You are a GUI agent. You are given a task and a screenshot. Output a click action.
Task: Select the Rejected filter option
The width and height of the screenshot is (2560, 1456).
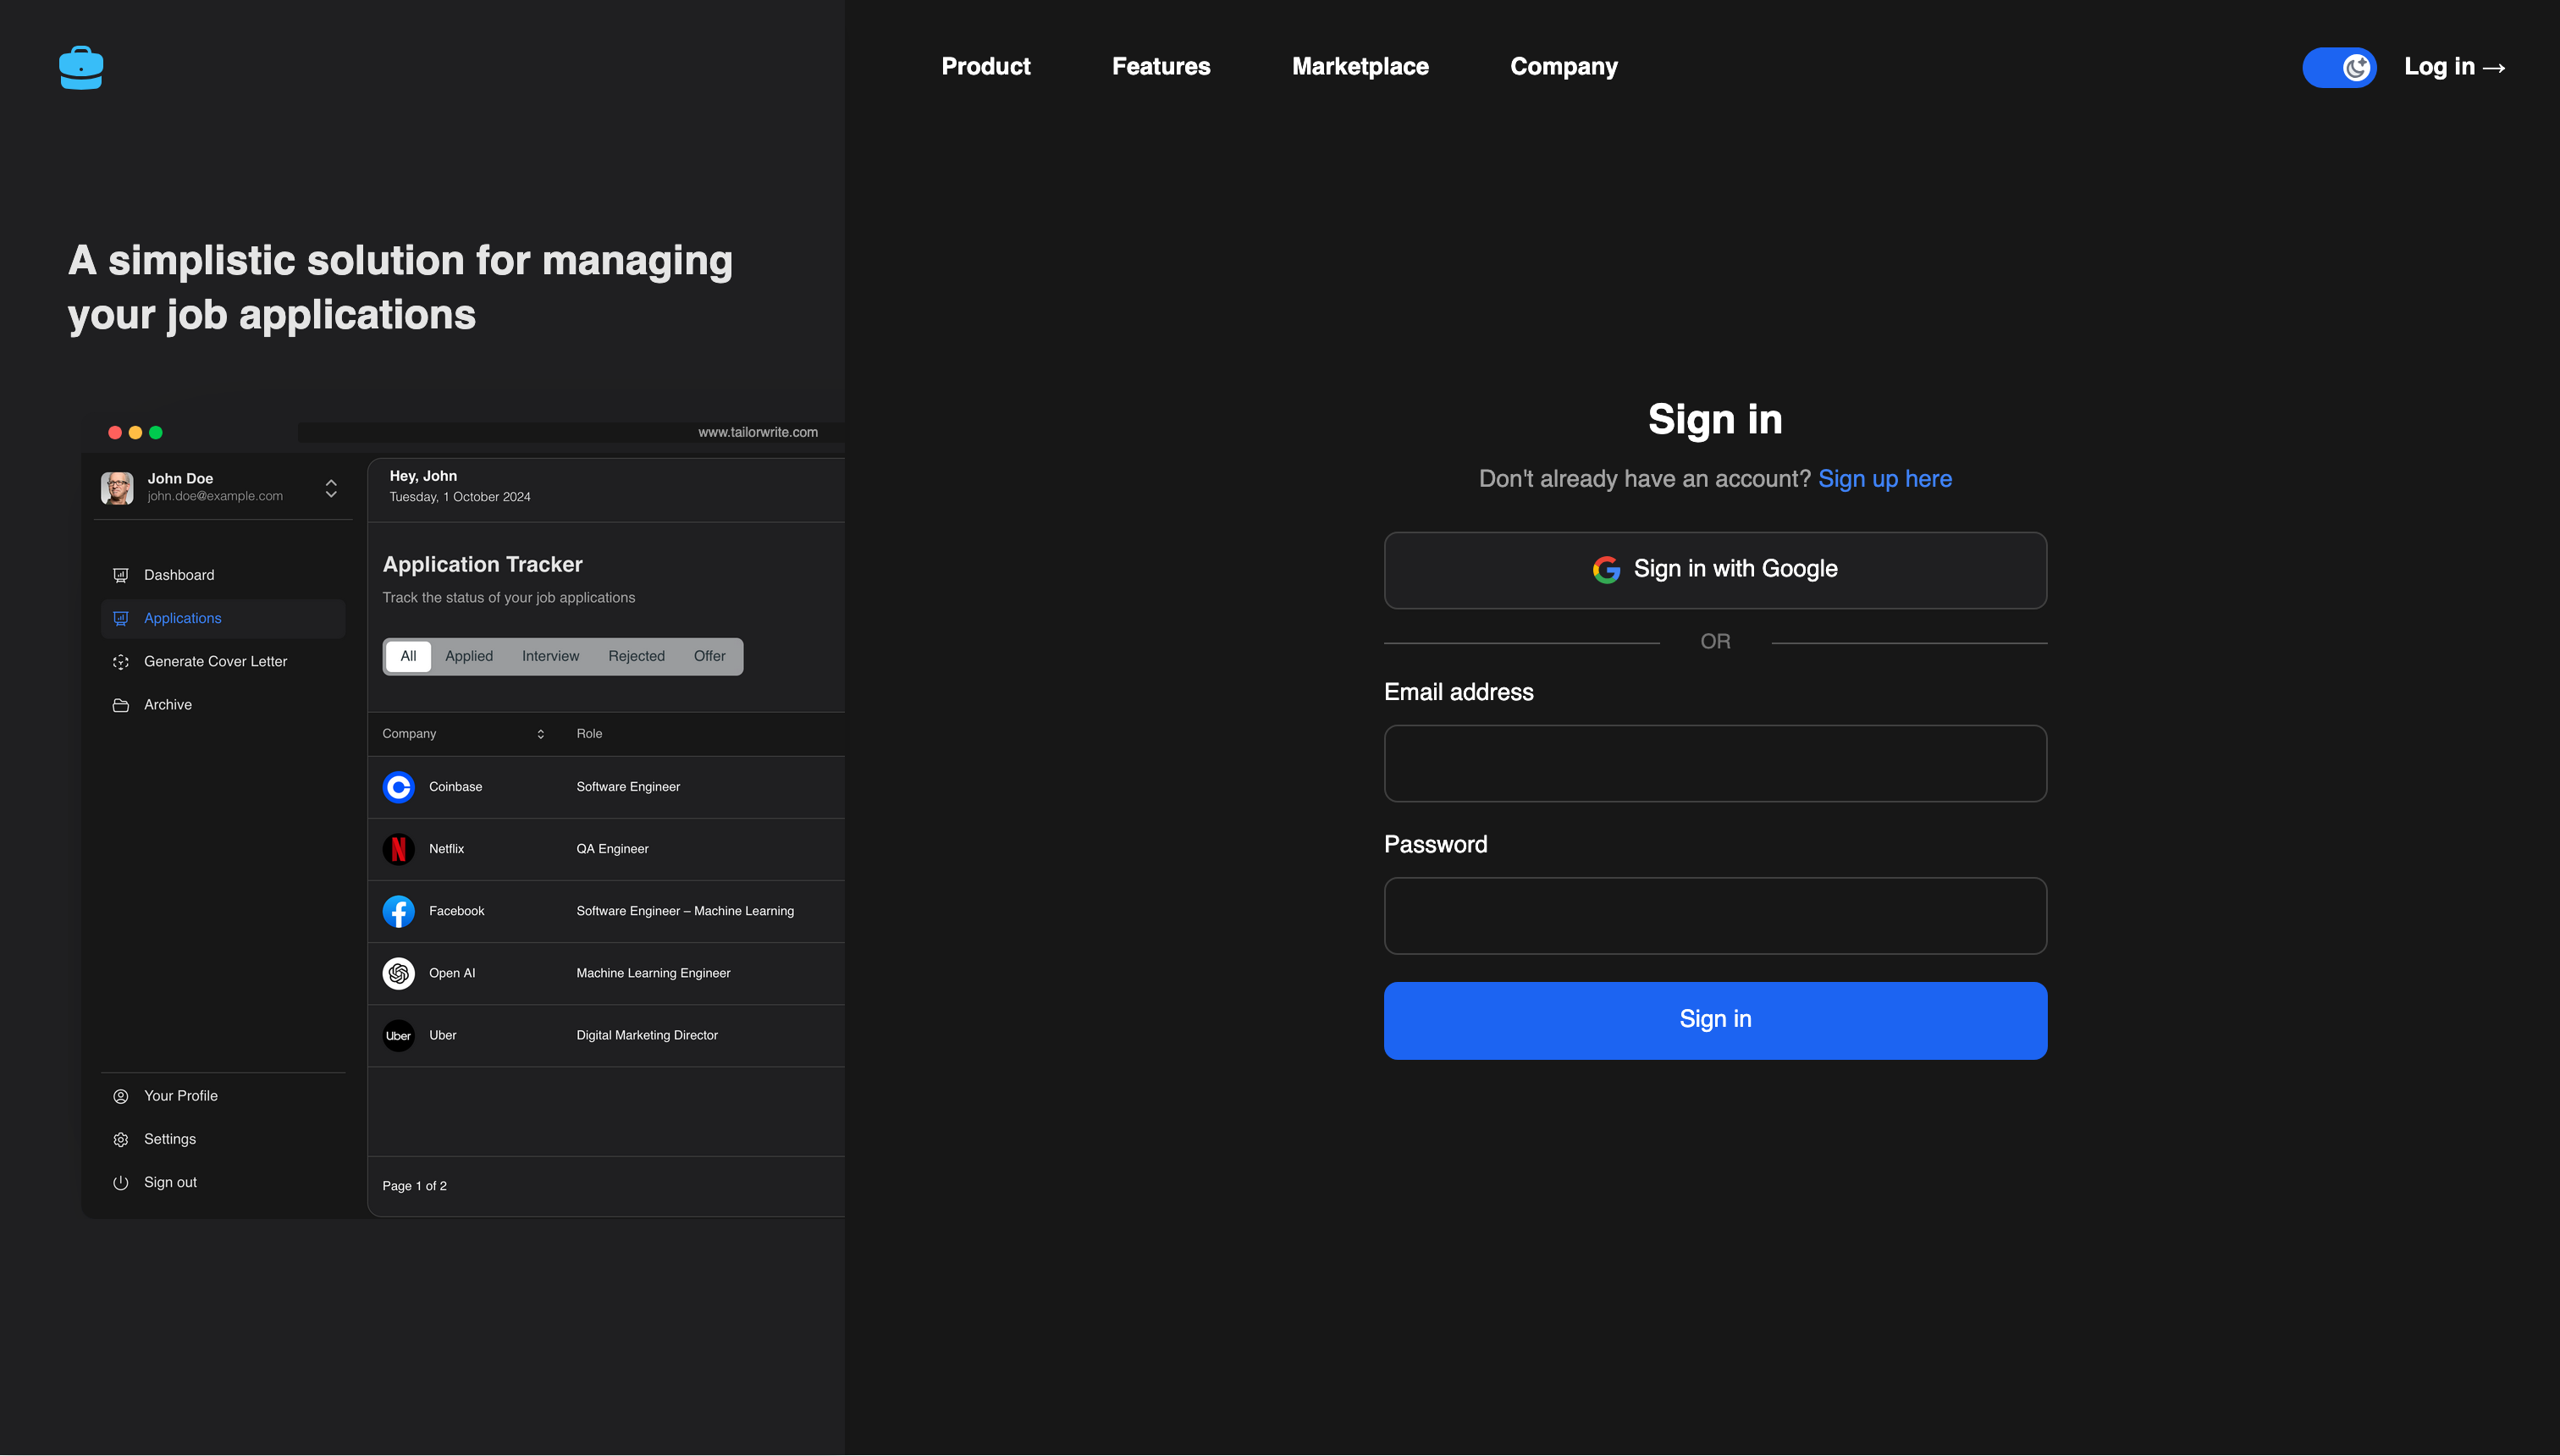(x=636, y=656)
